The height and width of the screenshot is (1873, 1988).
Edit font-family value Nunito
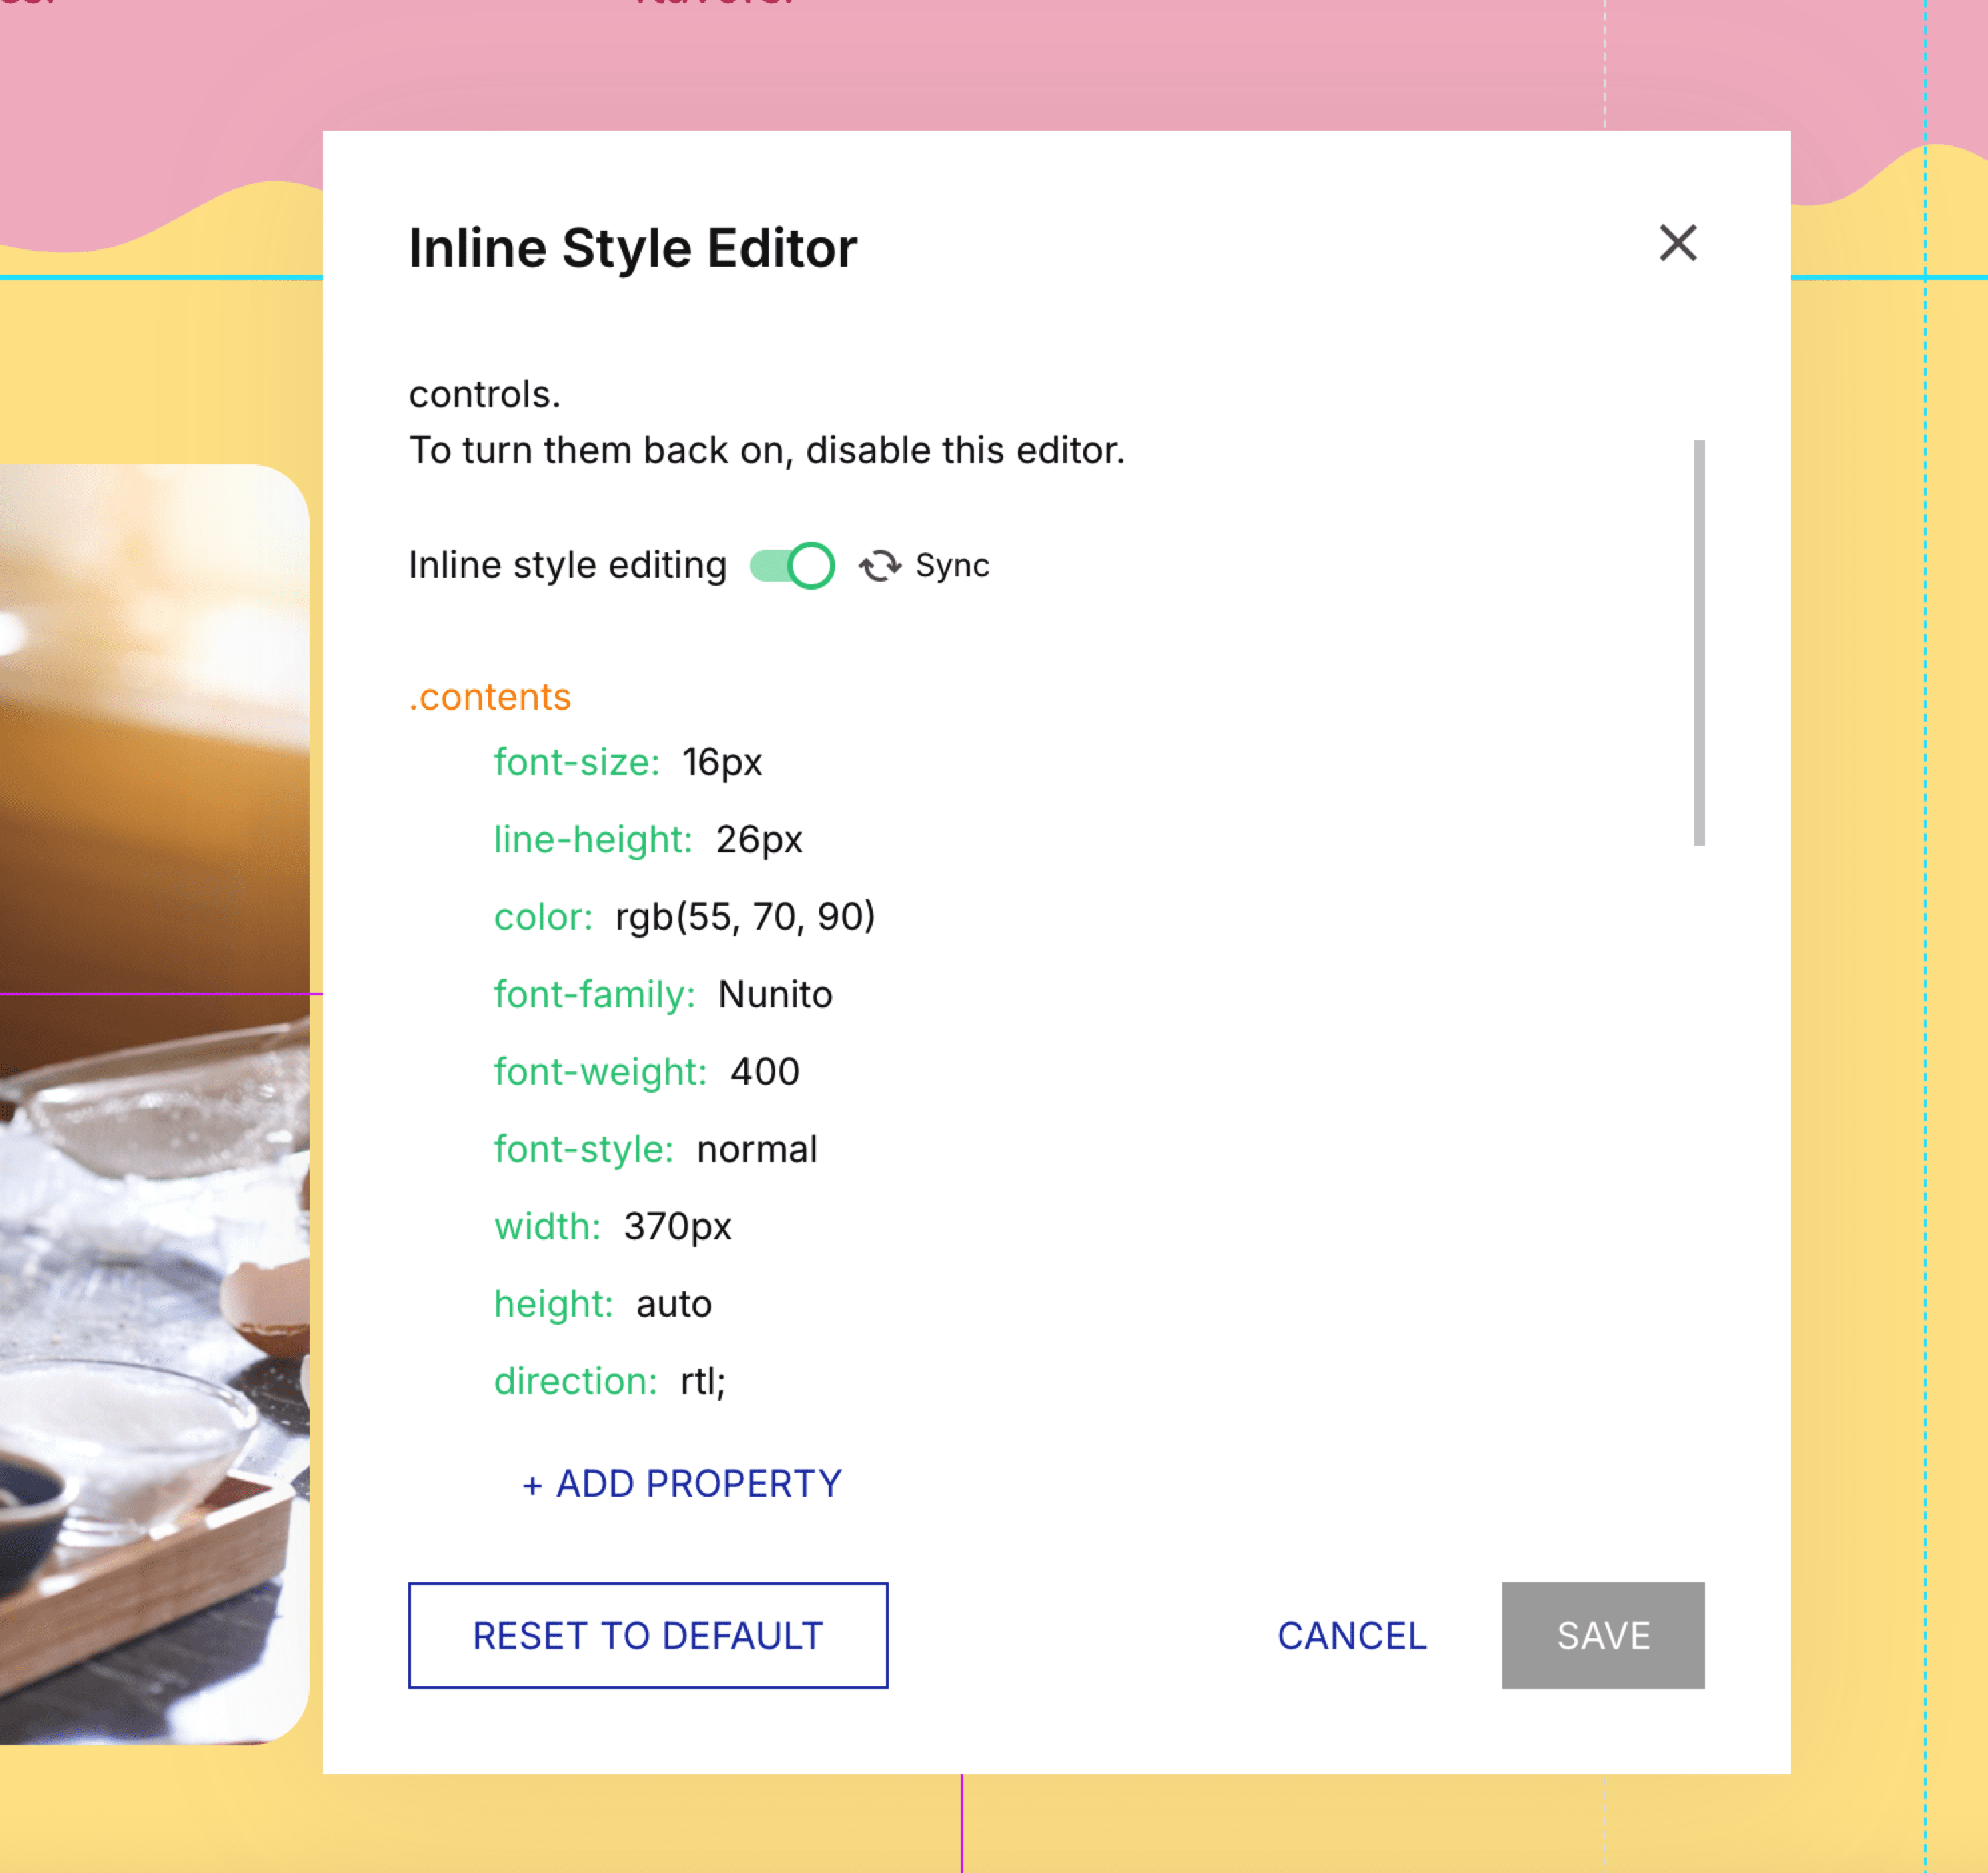[x=775, y=994]
